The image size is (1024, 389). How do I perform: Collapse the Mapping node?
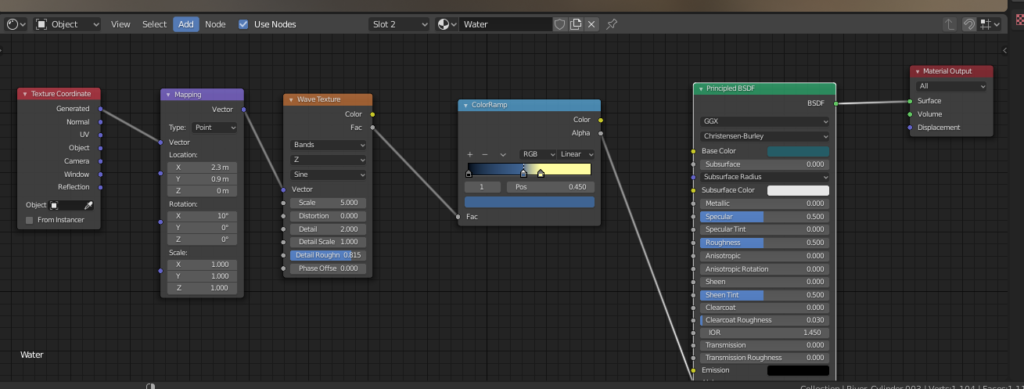tap(168, 95)
